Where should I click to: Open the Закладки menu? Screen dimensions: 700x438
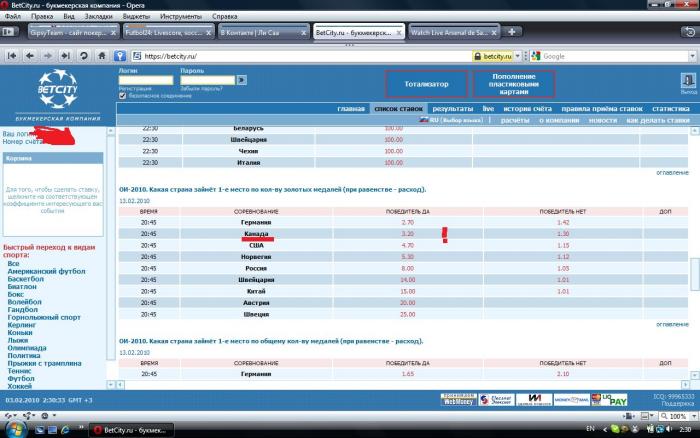98,16
